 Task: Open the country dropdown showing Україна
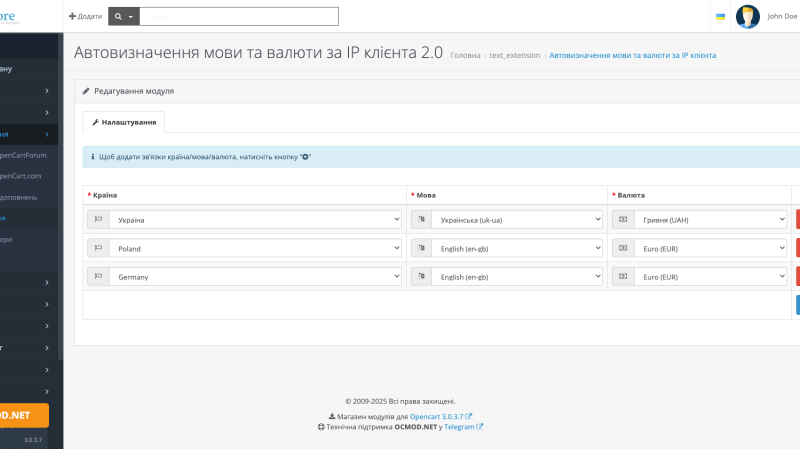(x=255, y=219)
